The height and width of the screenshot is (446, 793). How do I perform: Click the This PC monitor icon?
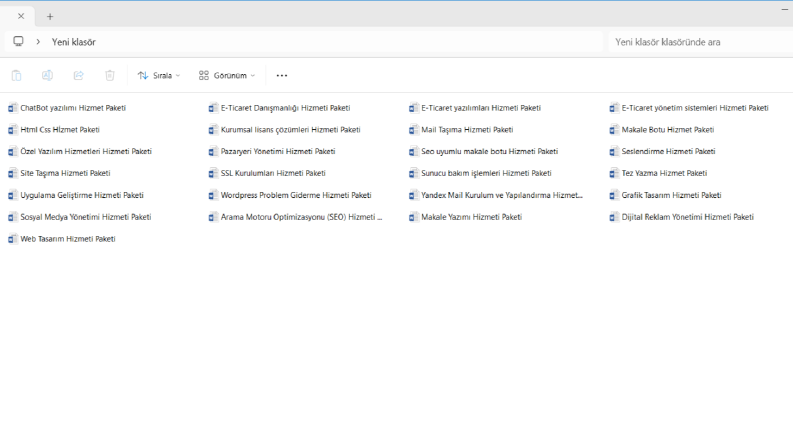tap(18, 41)
